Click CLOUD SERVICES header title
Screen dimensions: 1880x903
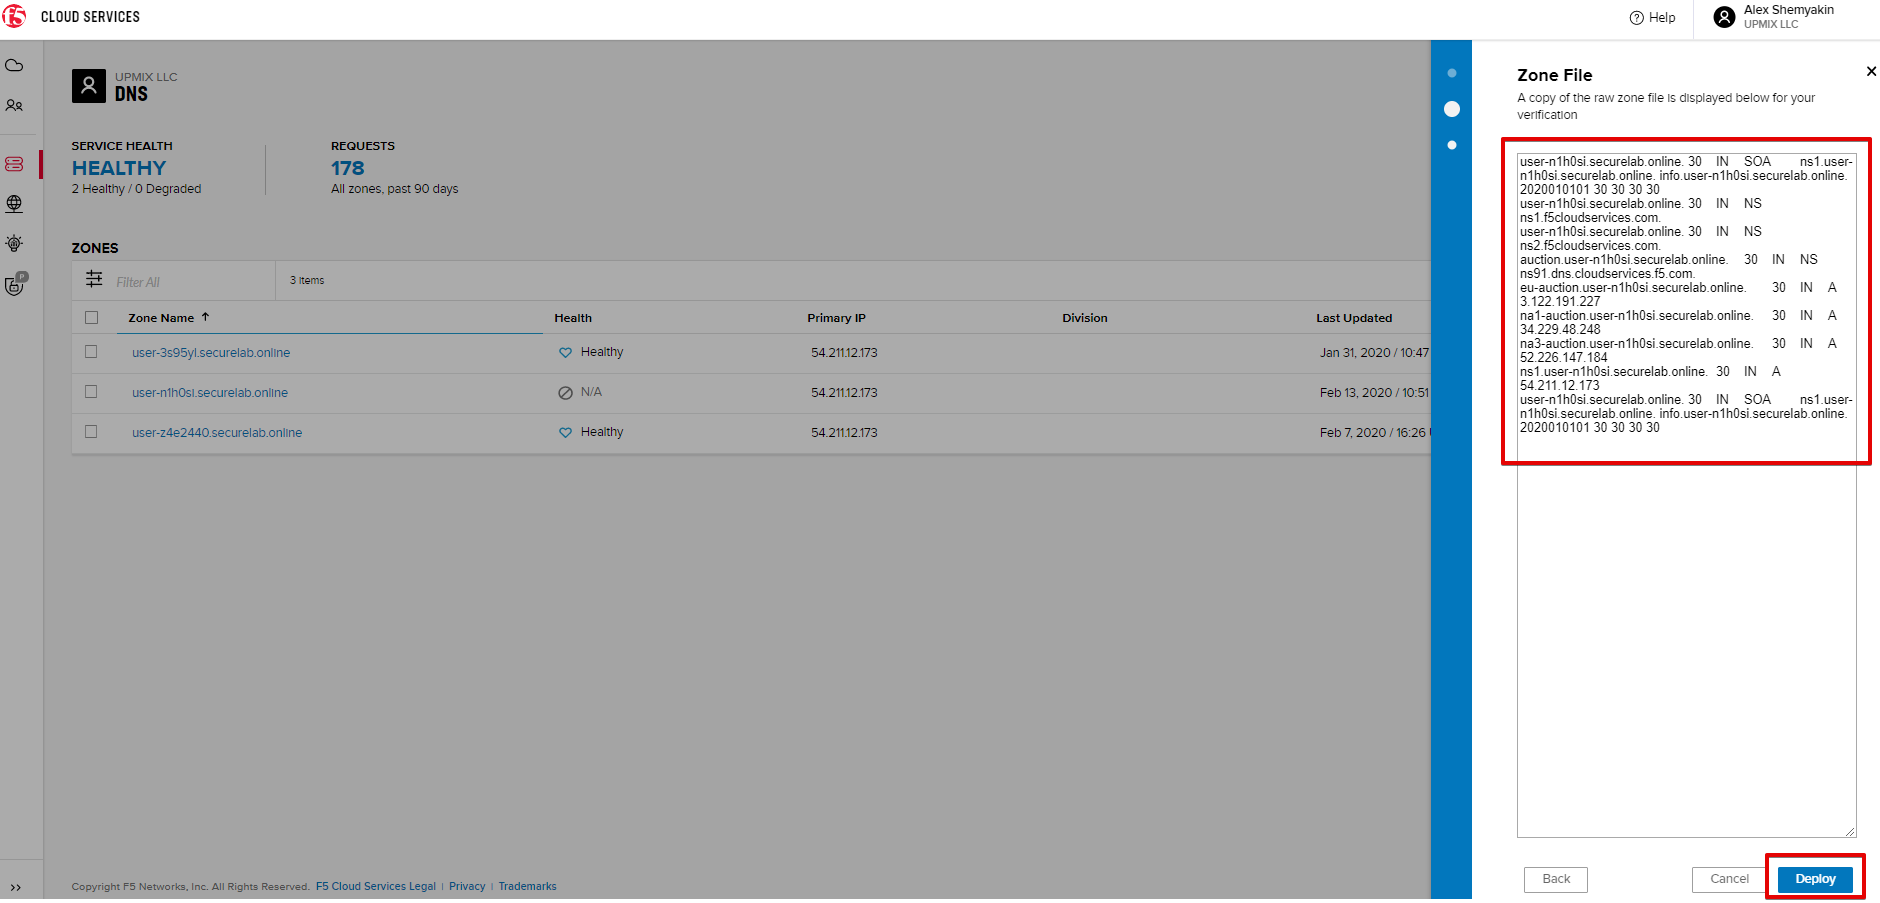[x=90, y=17]
